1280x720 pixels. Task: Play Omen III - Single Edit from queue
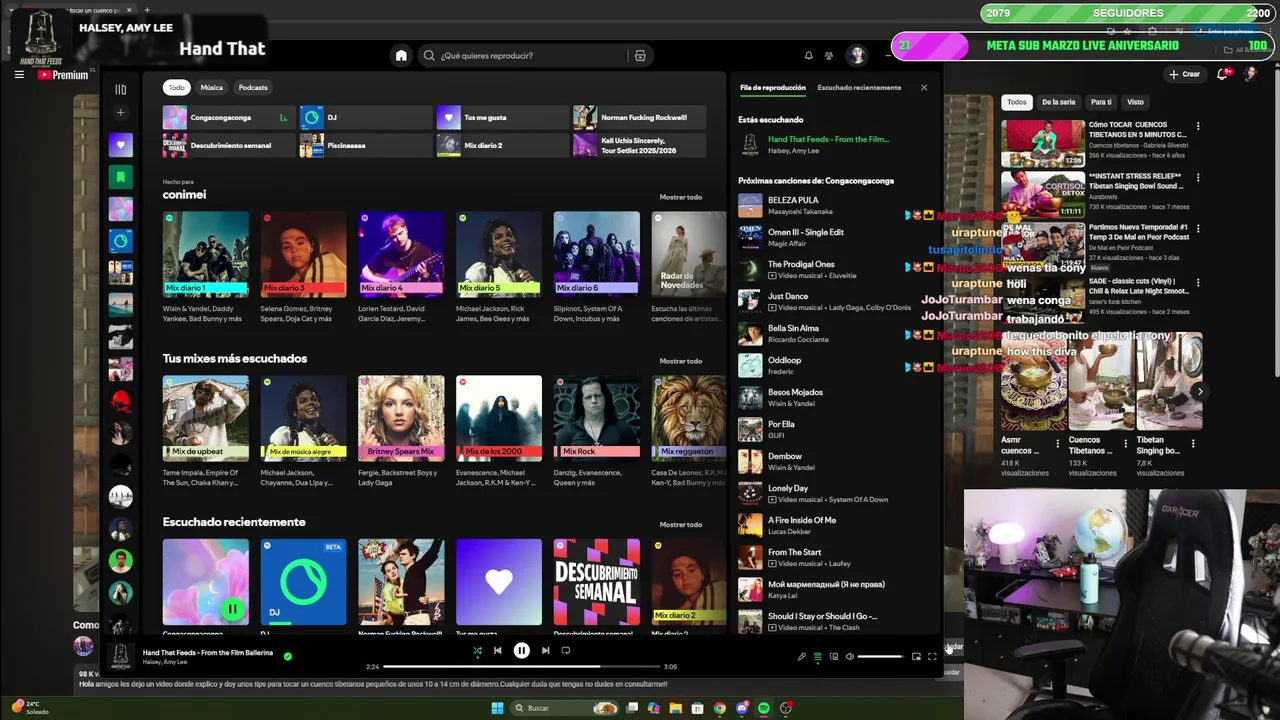[x=750, y=237]
